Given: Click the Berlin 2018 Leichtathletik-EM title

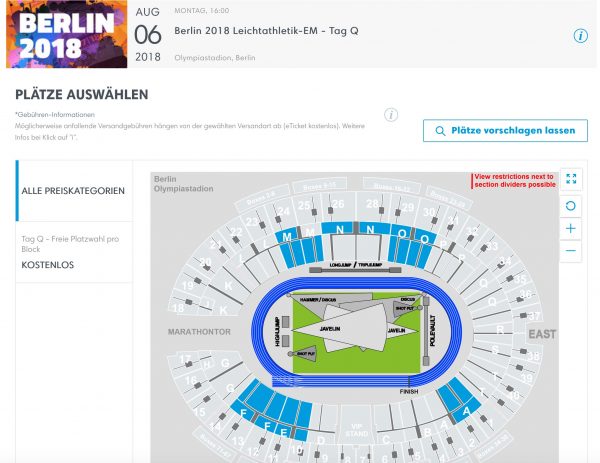Looking at the screenshot, I should point(266,31).
